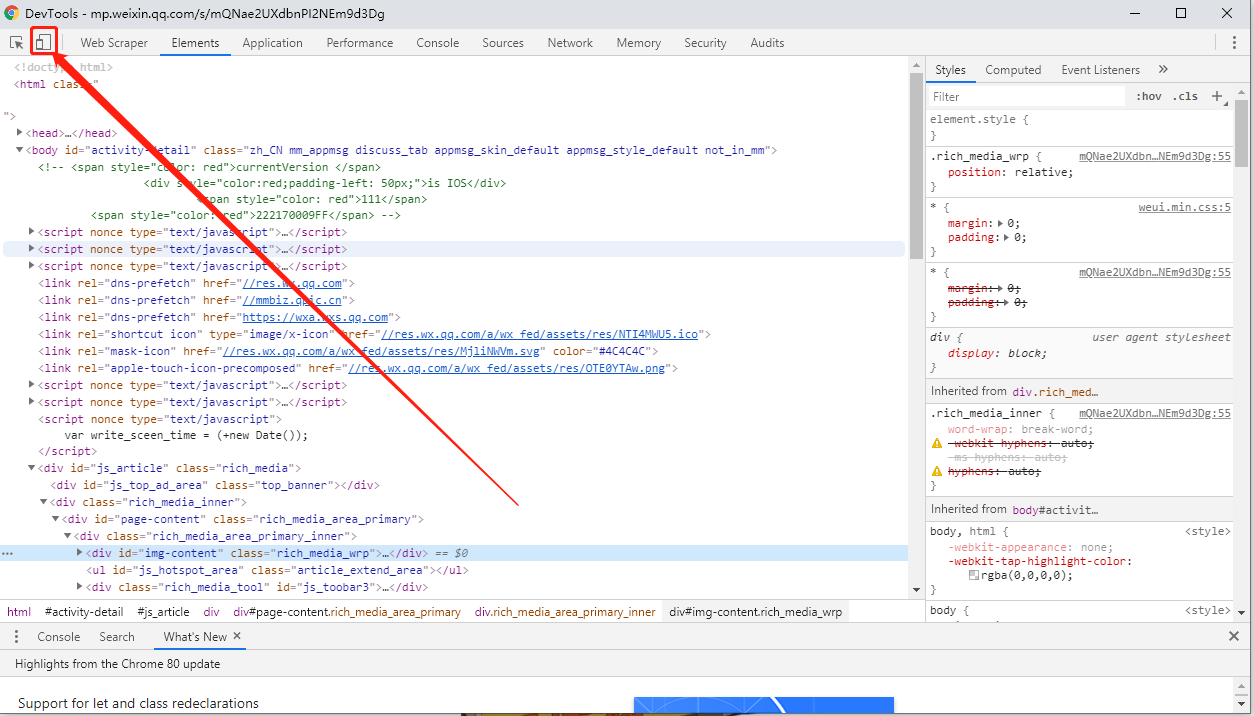Screen dimensions: 1254x716
Task: Select the inspect element picker icon
Action: tap(17, 43)
